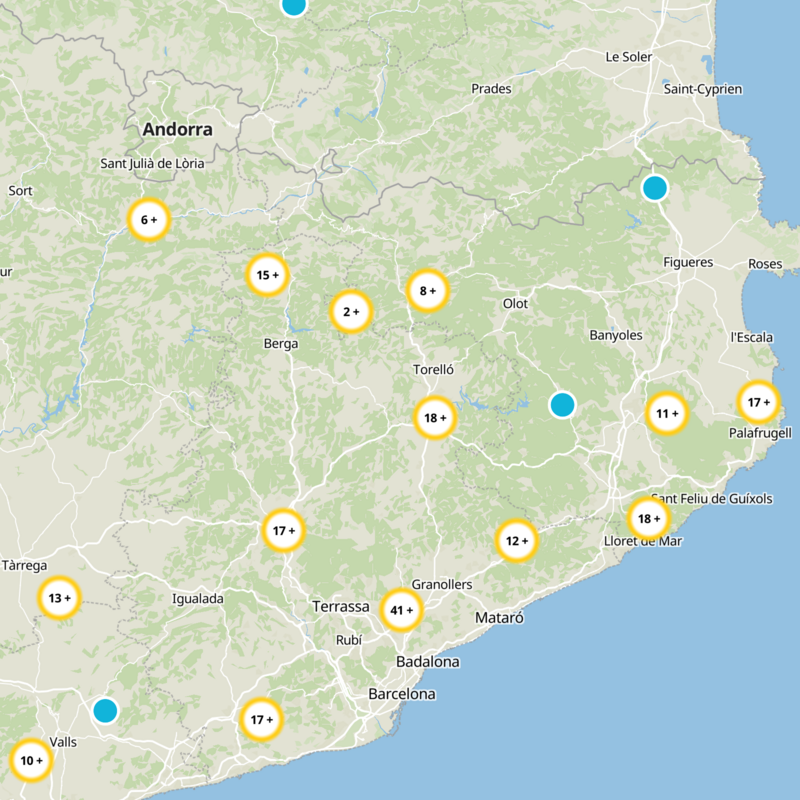The width and height of the screenshot is (800, 800).
Task: Select the Barcelona city label
Action: point(402,694)
